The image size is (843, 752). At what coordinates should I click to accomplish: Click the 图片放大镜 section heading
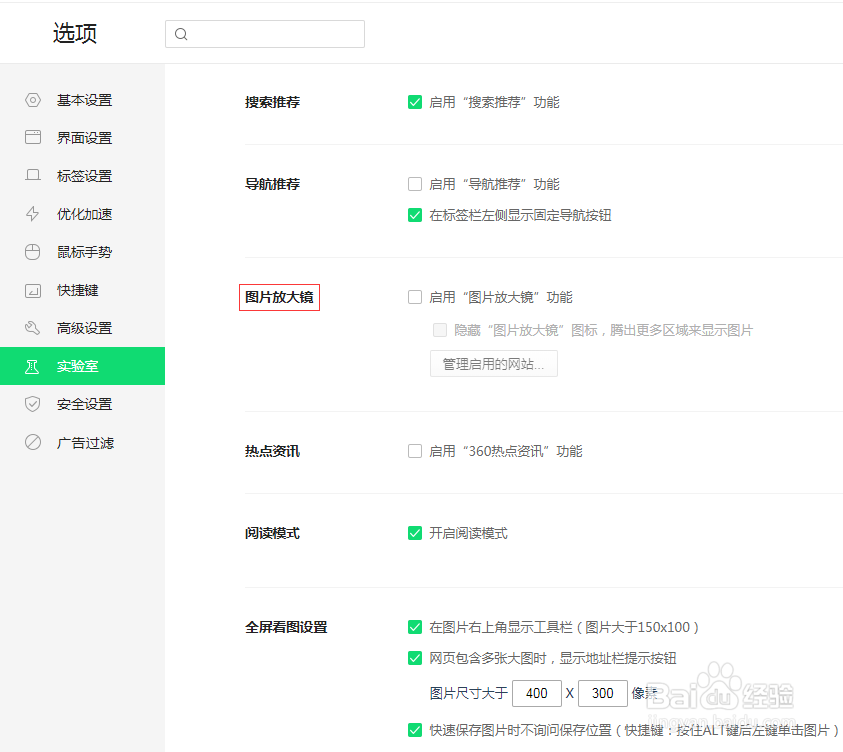pyautogui.click(x=279, y=297)
